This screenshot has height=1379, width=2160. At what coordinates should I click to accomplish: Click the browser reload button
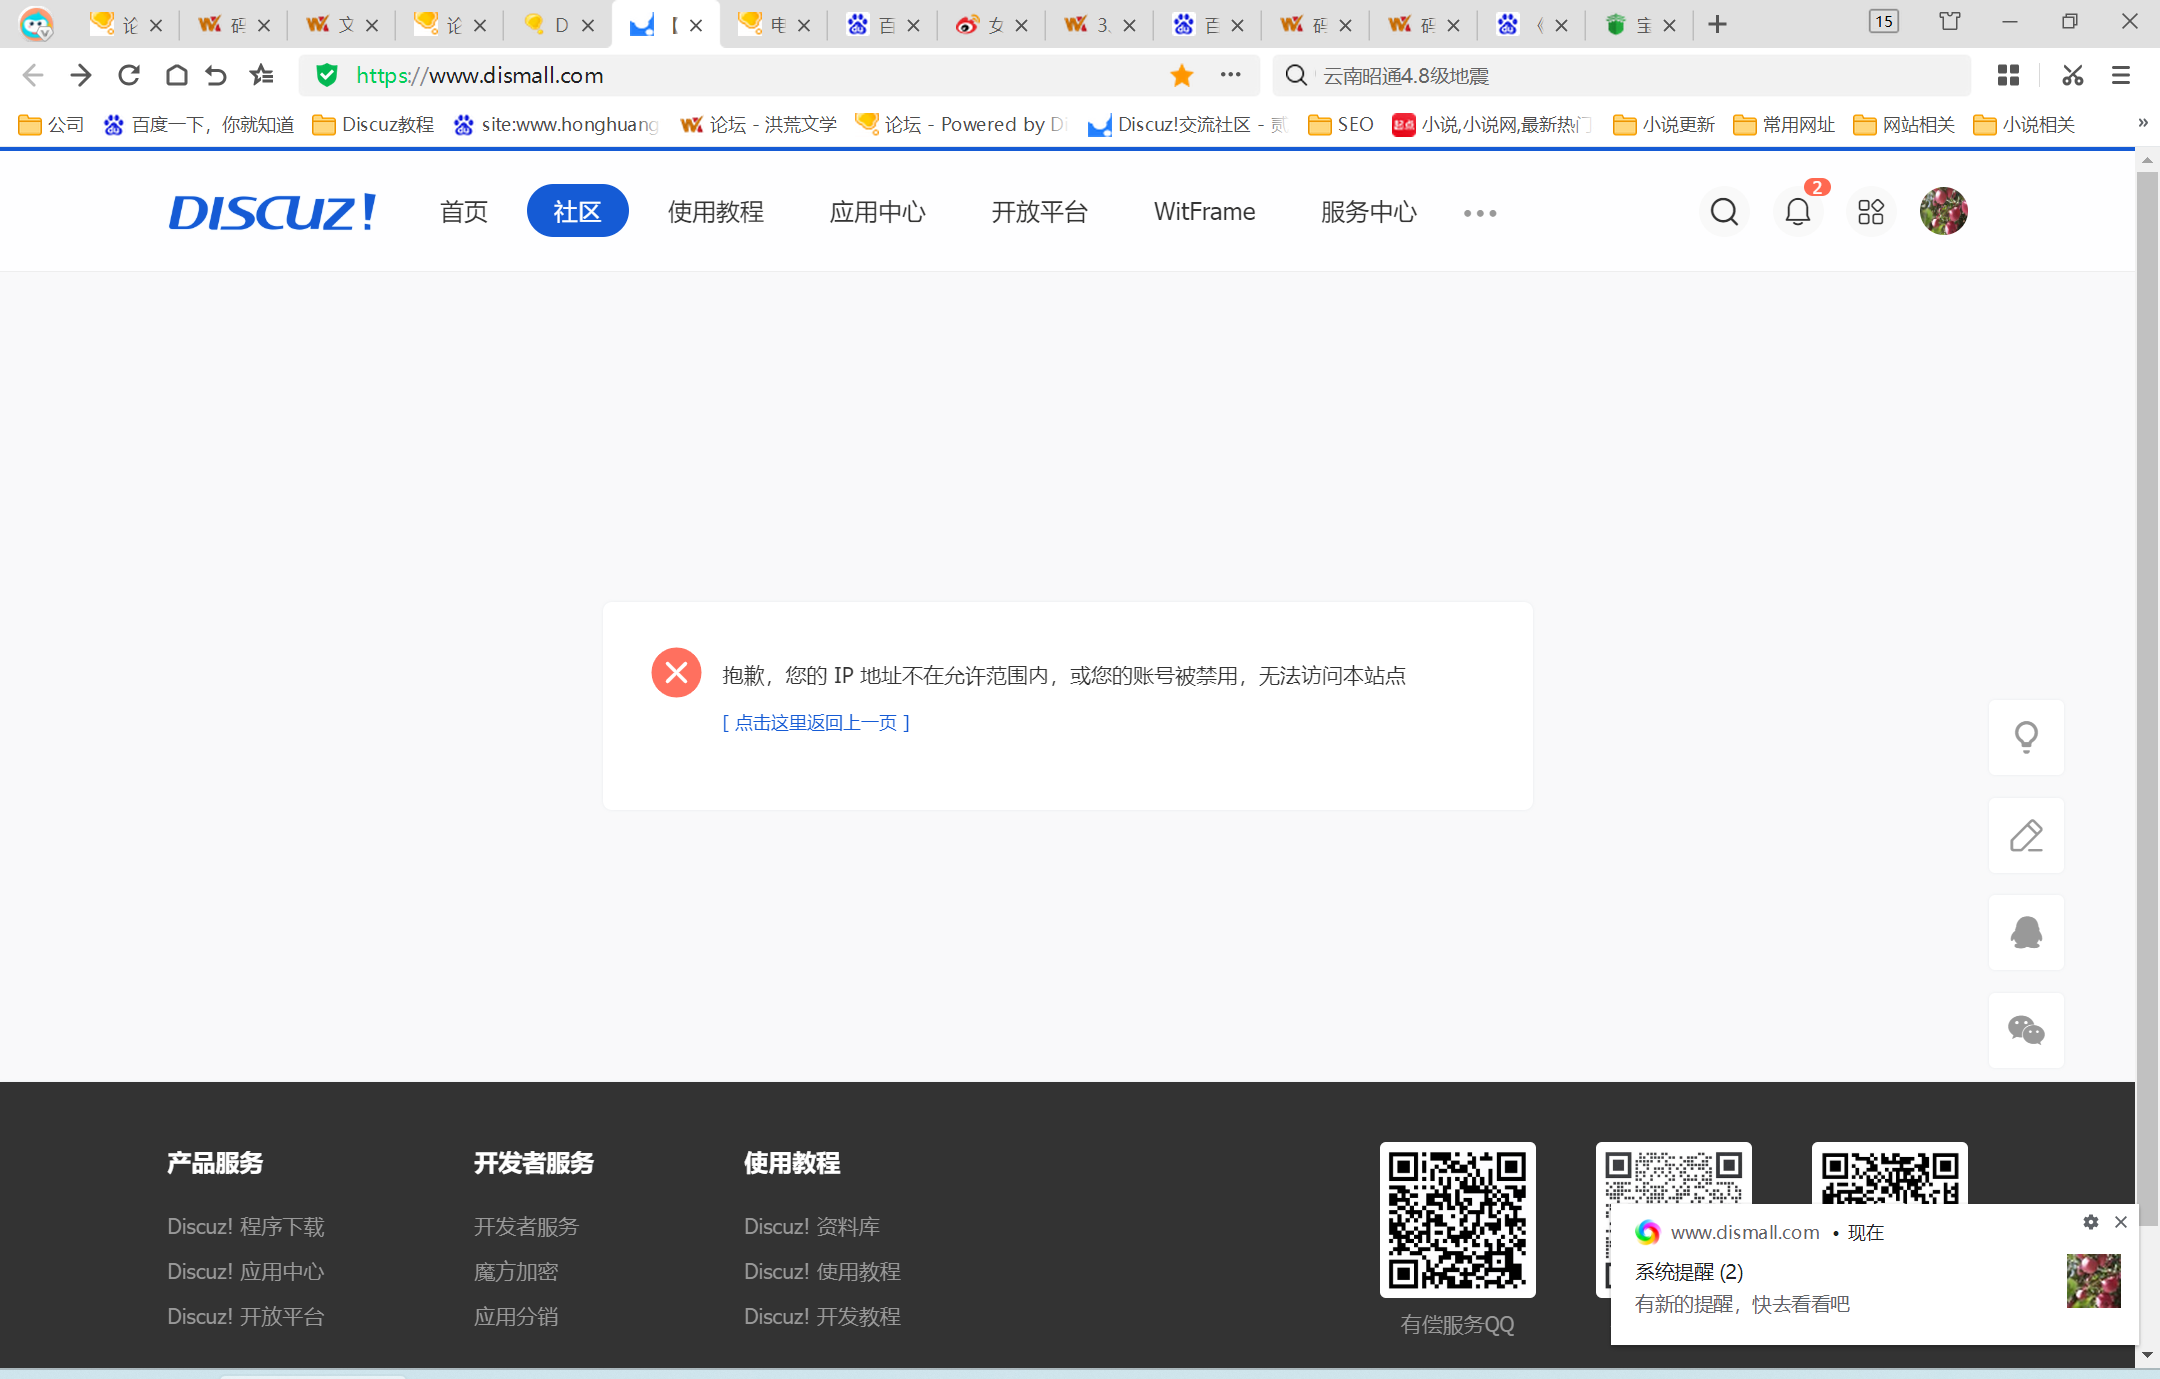pyautogui.click(x=129, y=75)
